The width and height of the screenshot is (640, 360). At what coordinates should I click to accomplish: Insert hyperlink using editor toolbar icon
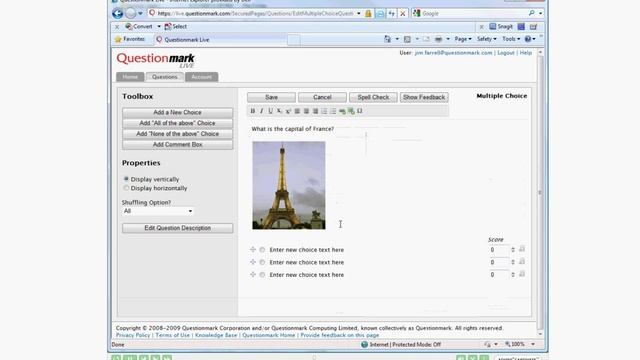coord(342,111)
